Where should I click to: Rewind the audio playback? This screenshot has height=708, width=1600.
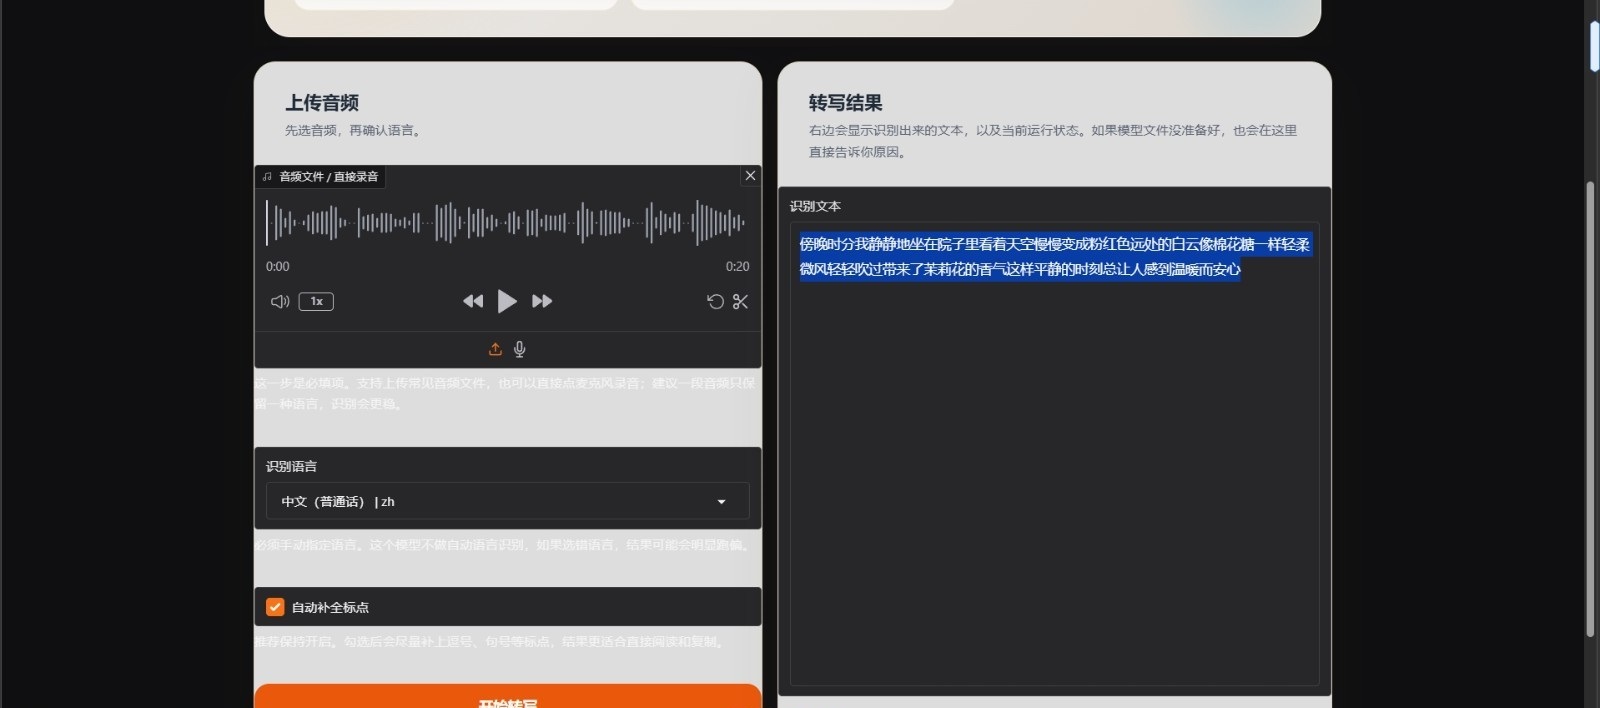(473, 301)
